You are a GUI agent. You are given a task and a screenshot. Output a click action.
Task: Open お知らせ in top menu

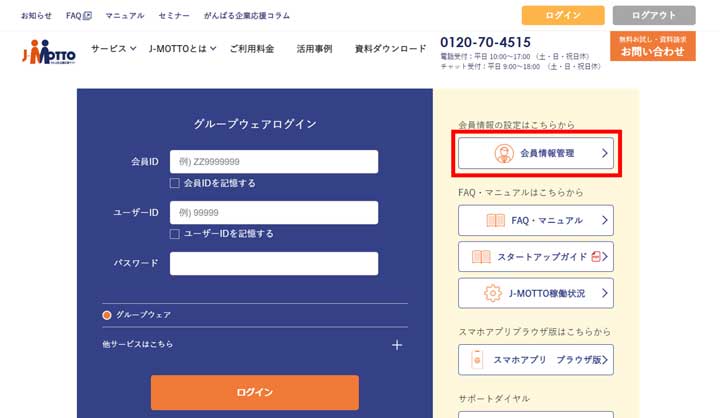(36, 16)
